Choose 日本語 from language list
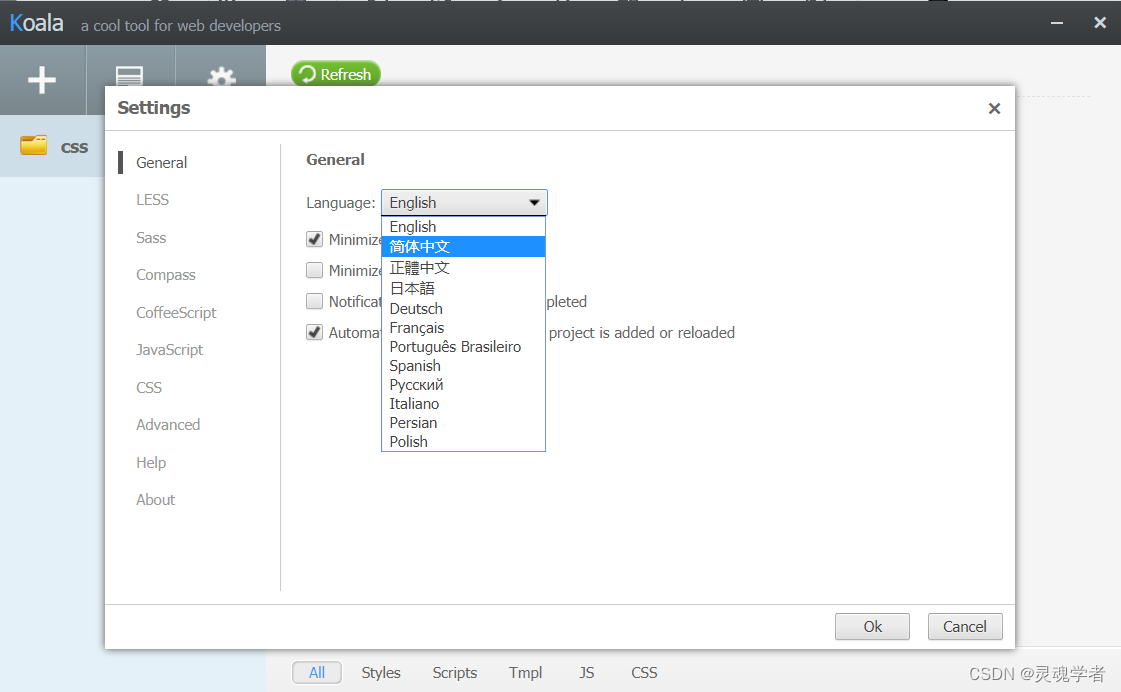This screenshot has width=1121, height=692. pyautogui.click(x=463, y=288)
